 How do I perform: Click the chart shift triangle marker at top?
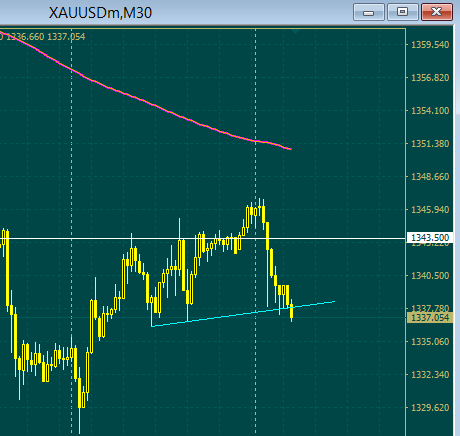click(x=295, y=31)
